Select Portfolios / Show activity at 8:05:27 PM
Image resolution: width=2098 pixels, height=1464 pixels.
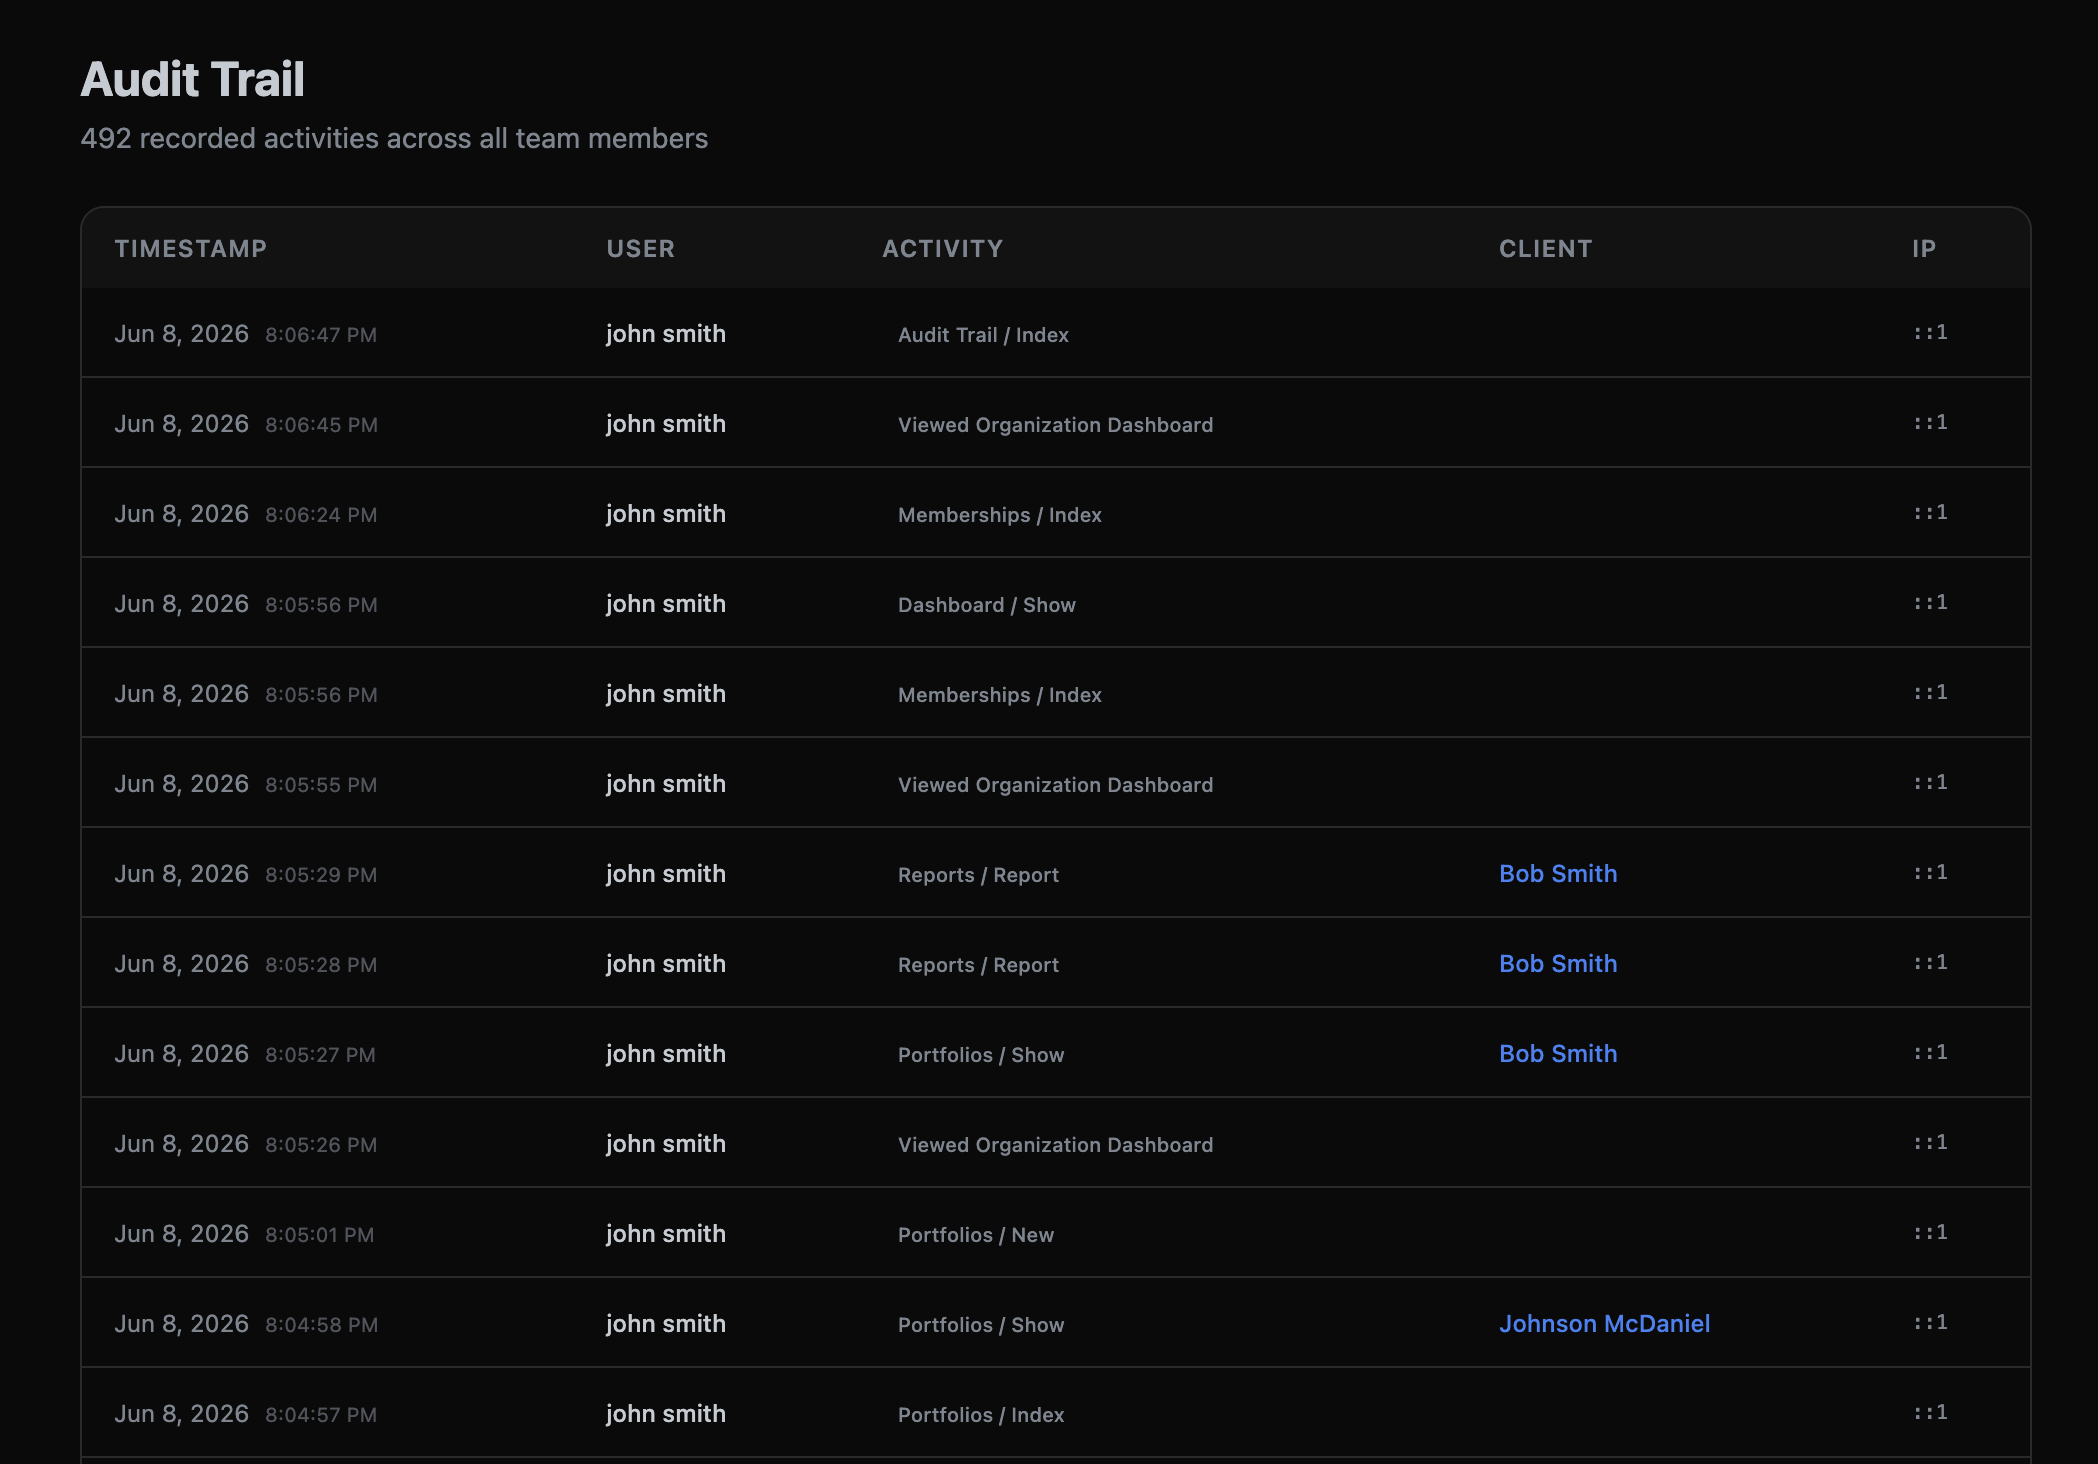pos(981,1055)
